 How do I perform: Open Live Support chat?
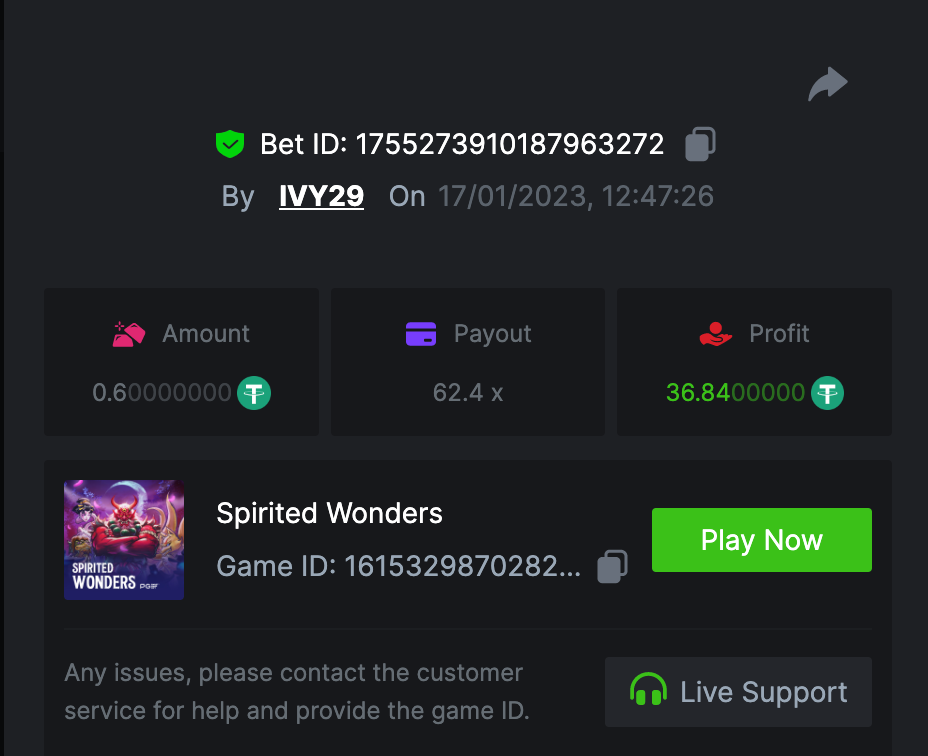(x=738, y=692)
